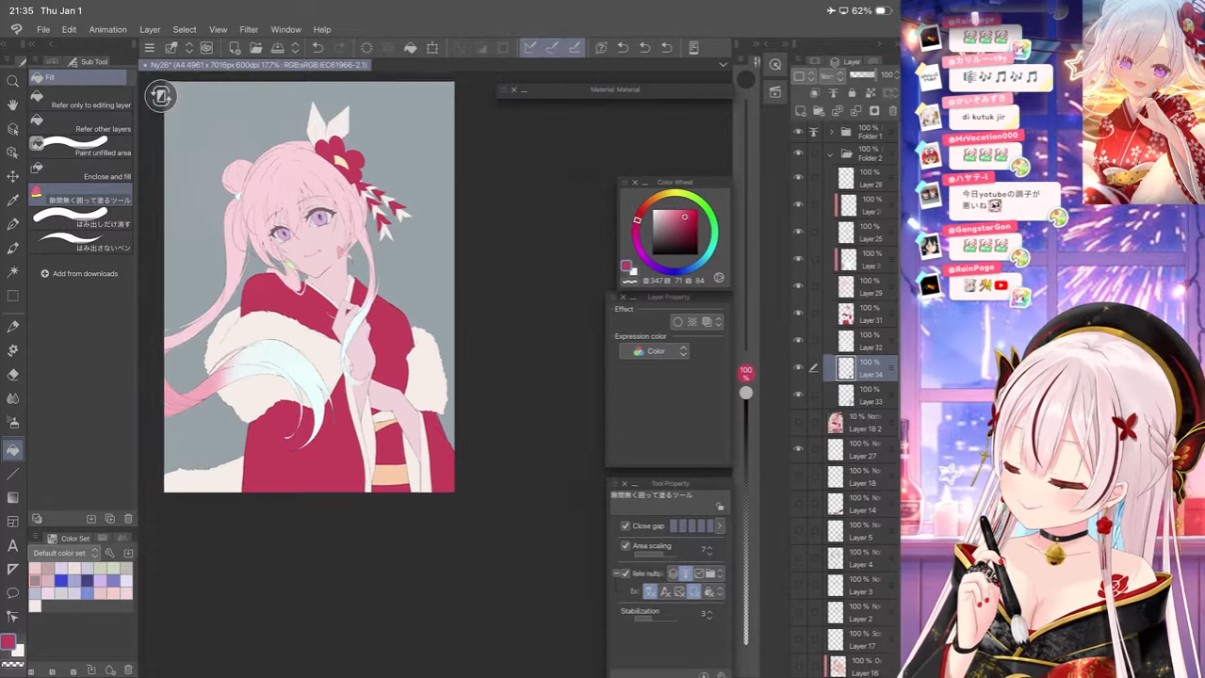This screenshot has width=1205, height=678.
Task: Select the Hand move tool
Action: (13, 105)
